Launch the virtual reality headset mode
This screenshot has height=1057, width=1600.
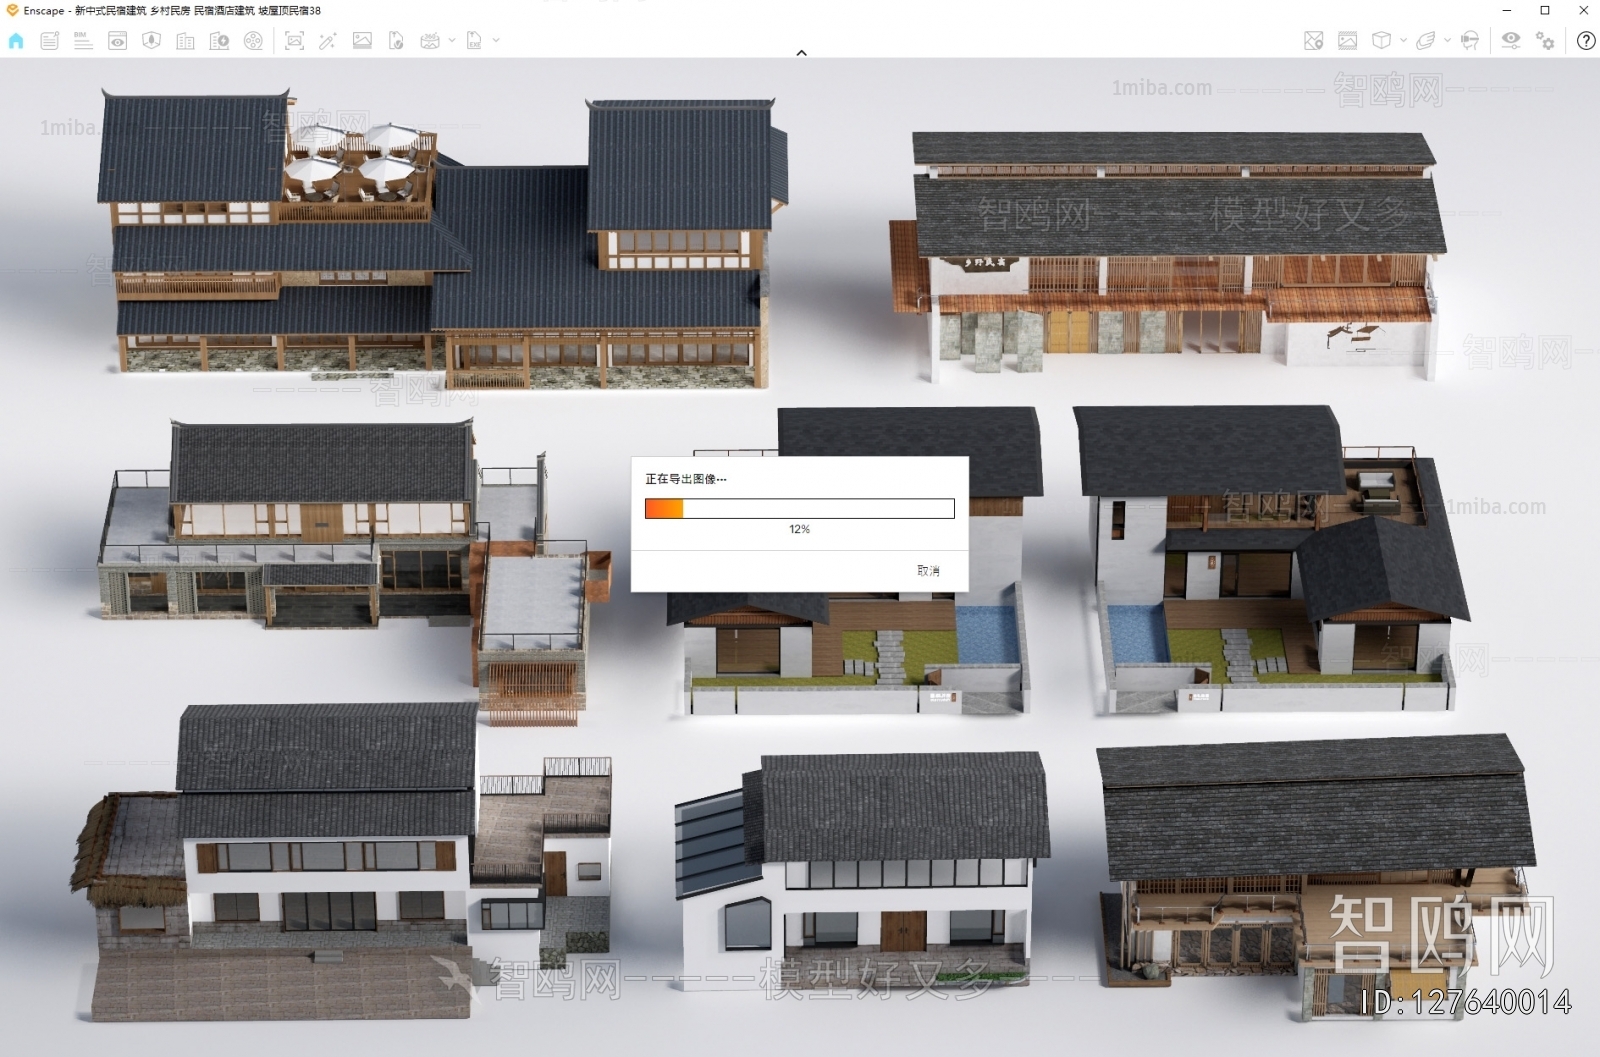(x=1469, y=41)
